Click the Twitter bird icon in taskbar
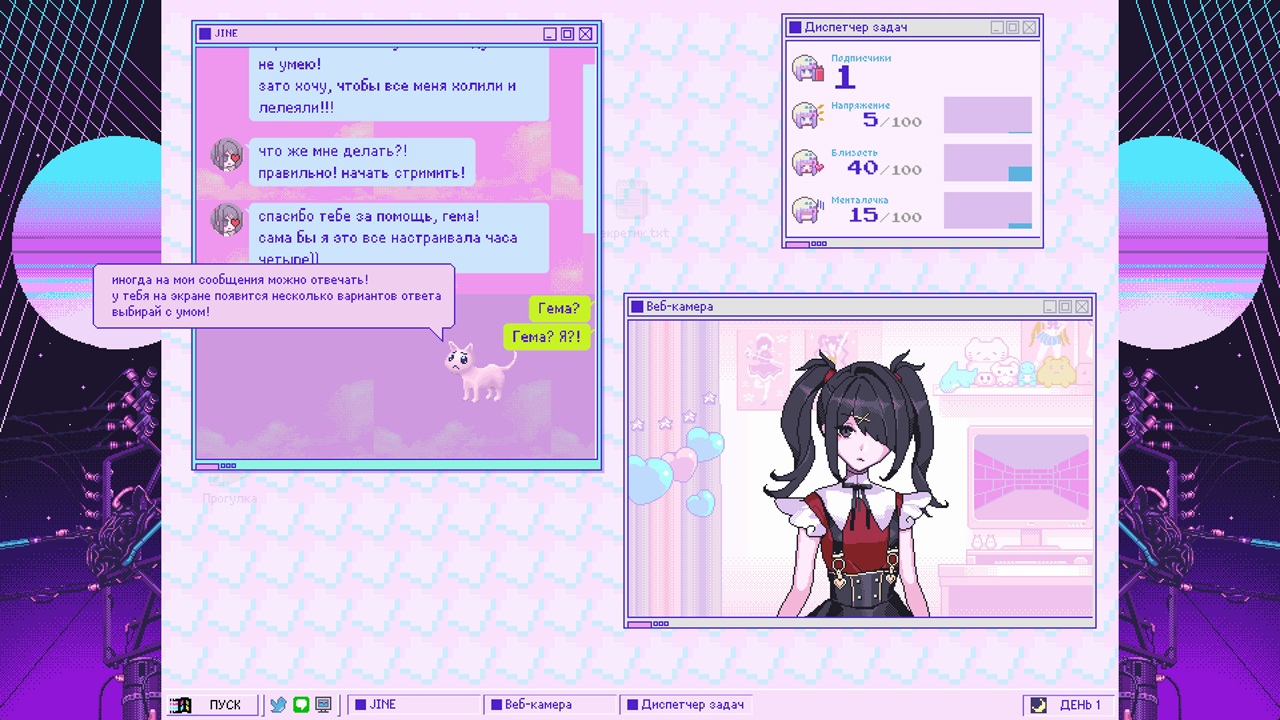The image size is (1280, 720). point(278,705)
